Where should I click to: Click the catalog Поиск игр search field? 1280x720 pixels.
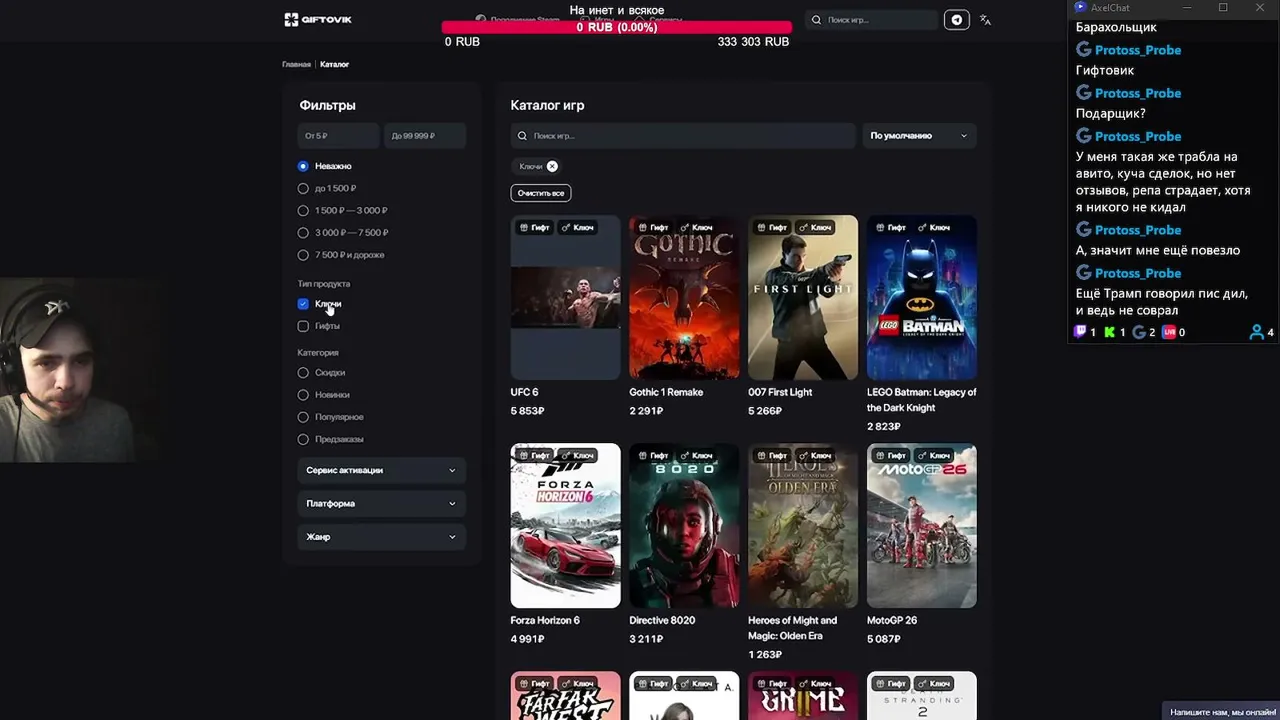[x=683, y=136]
